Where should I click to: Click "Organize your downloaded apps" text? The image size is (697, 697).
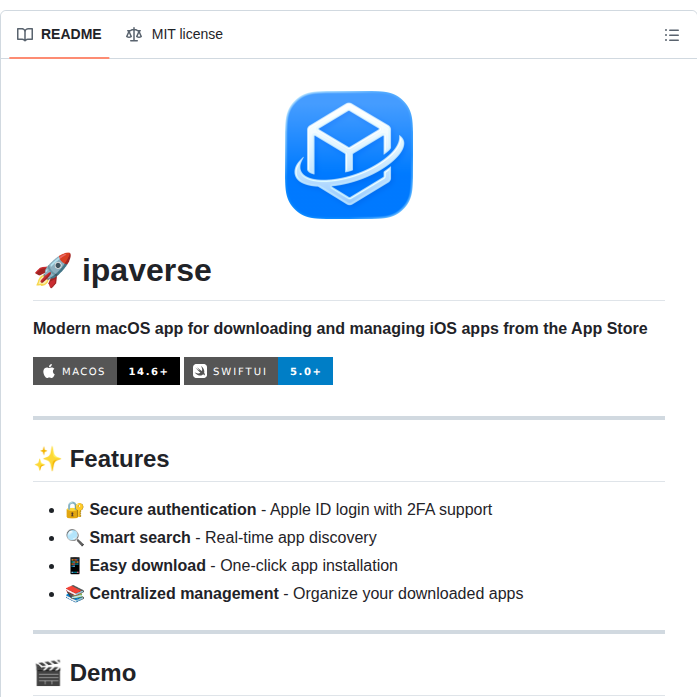(408, 593)
